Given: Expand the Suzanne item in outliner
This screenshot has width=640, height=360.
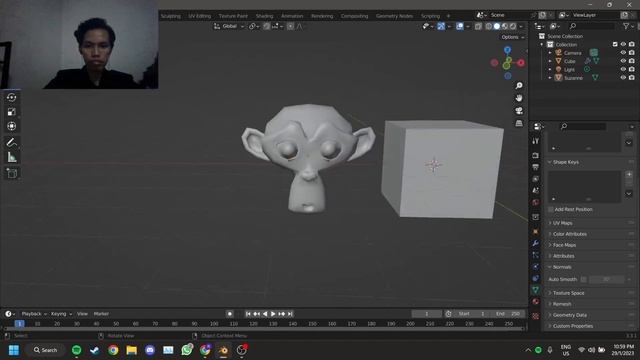Looking at the screenshot, I should [550, 78].
